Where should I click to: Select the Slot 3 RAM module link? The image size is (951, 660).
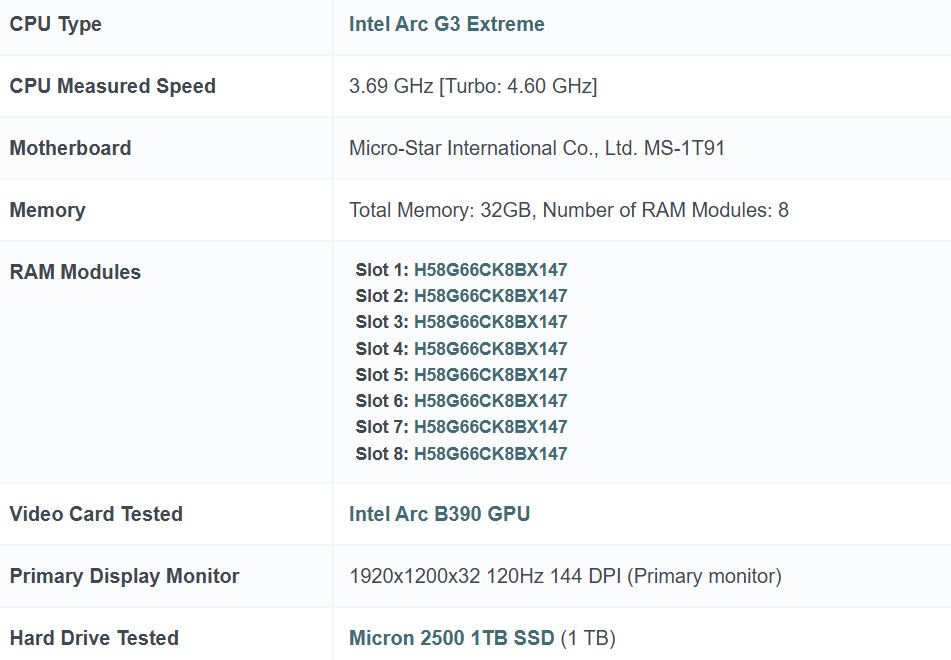pos(490,322)
